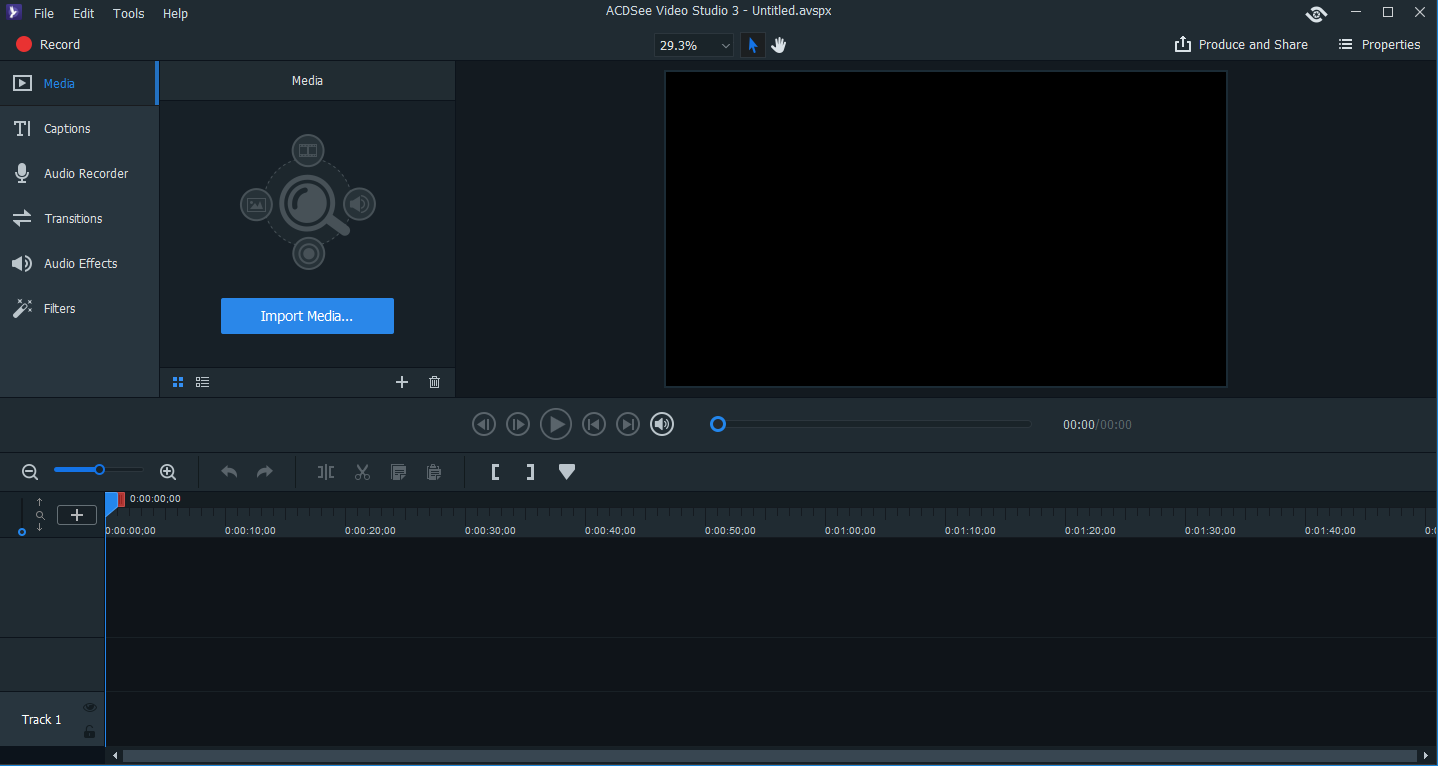
Task: Click the 0:00:10;00 mark on the ruler
Action: coord(250,530)
